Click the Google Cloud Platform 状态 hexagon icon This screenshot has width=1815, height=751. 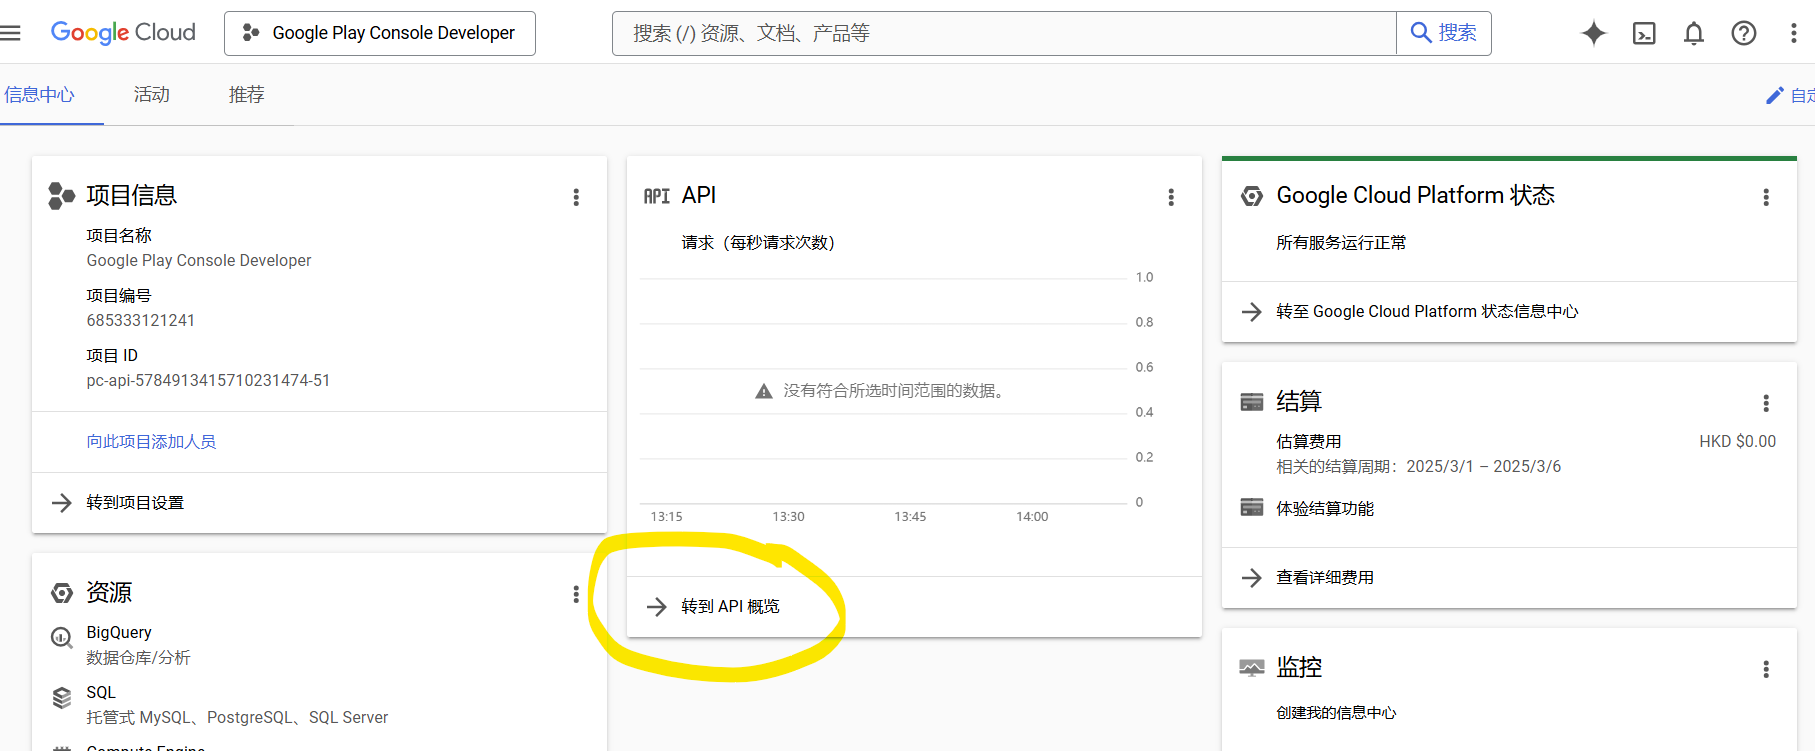click(1252, 196)
